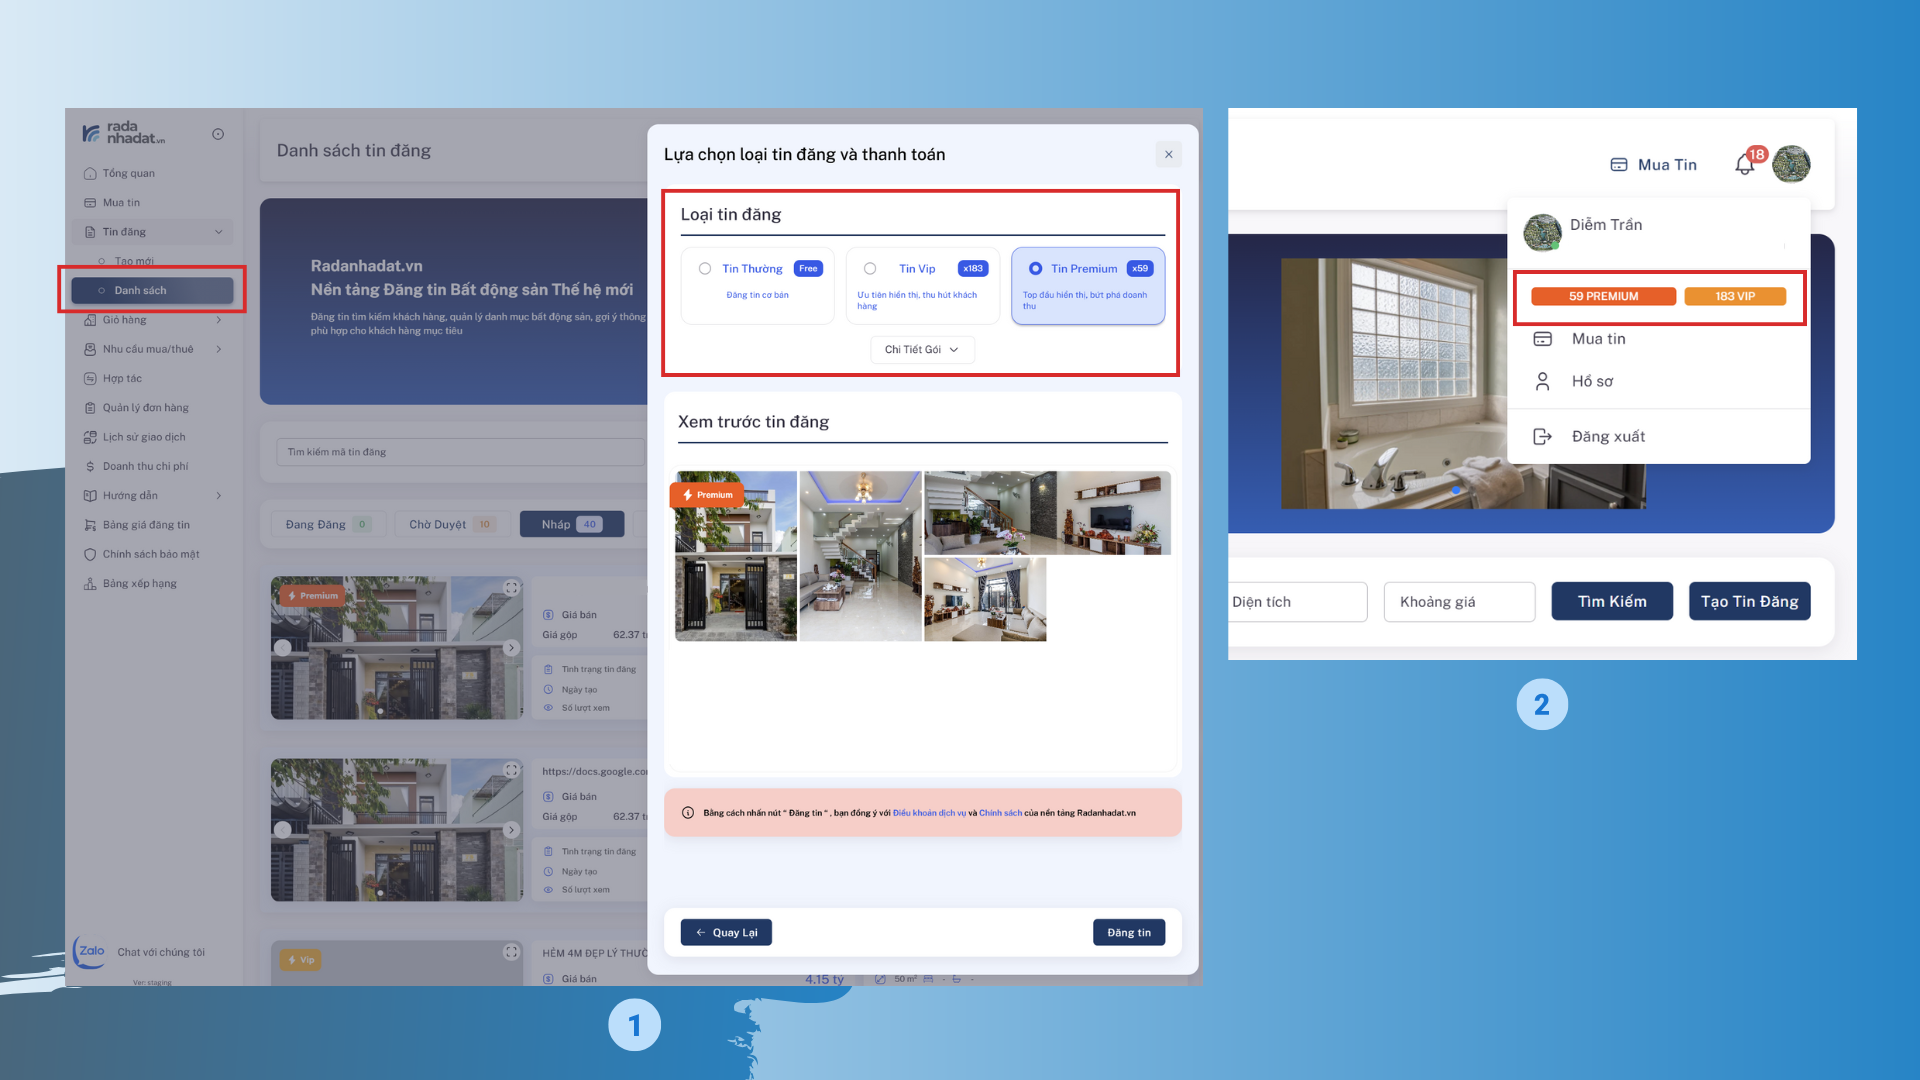Open staircase interior preview thumbnail
The width and height of the screenshot is (1920, 1080).
coord(860,556)
